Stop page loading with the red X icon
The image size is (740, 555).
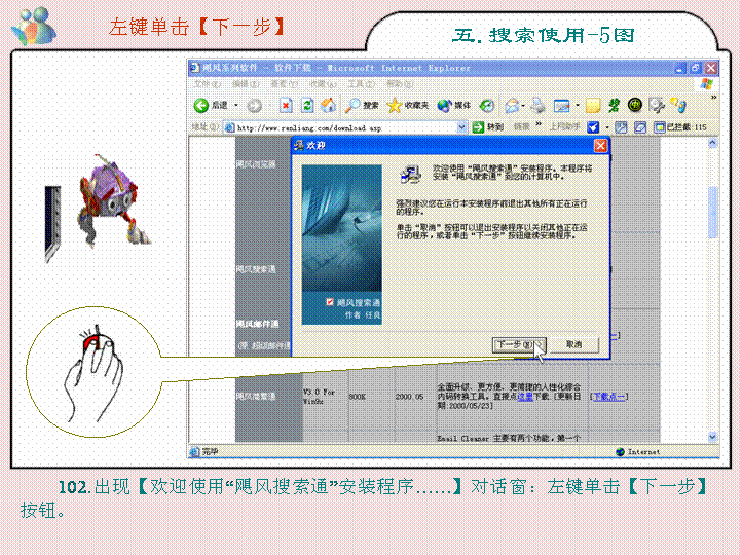pyautogui.click(x=286, y=105)
